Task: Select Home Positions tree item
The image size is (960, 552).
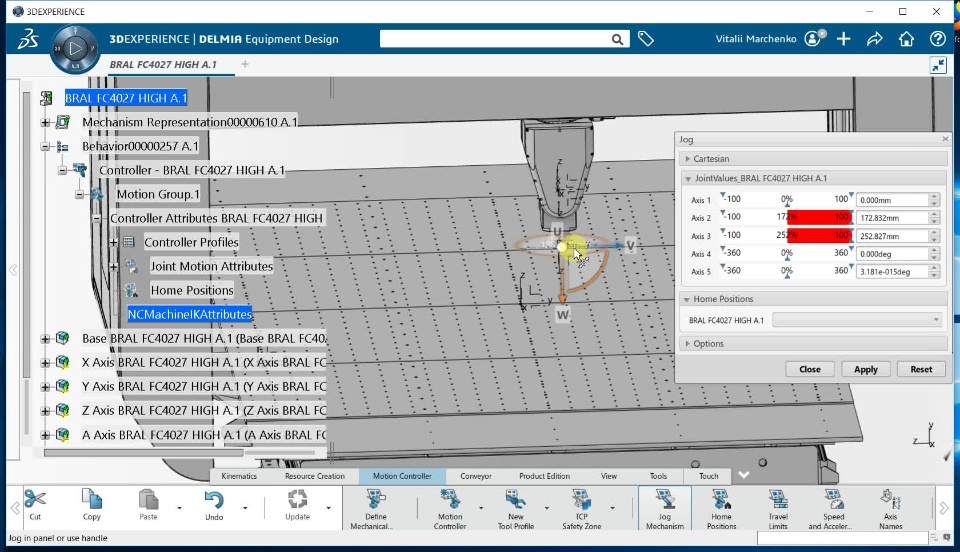Action: (x=192, y=290)
